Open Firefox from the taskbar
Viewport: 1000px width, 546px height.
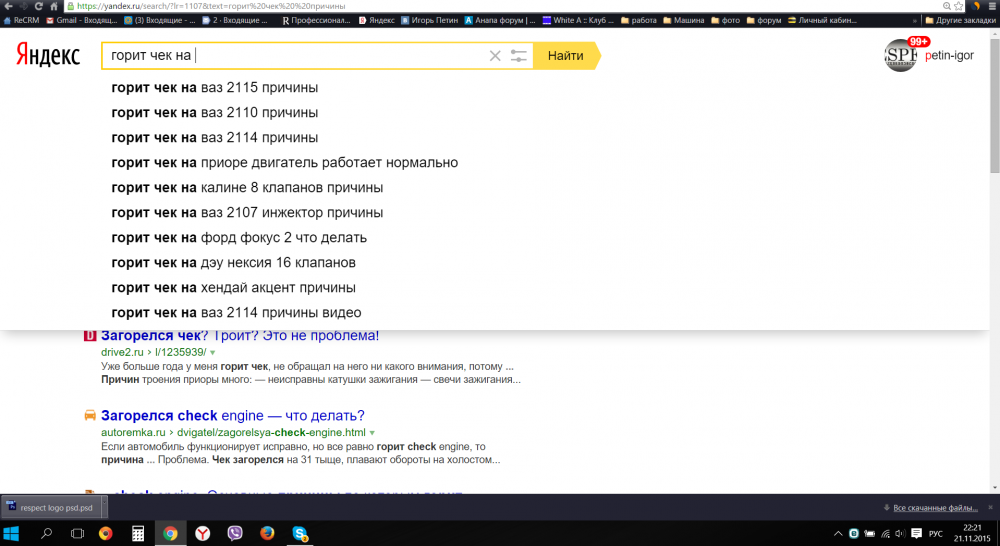[x=267, y=533]
